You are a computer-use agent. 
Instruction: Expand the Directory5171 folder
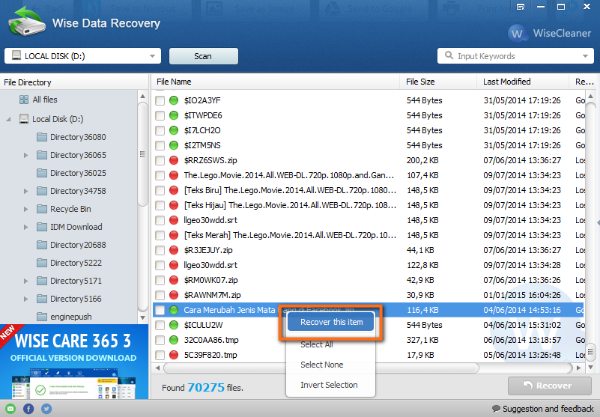(26, 281)
